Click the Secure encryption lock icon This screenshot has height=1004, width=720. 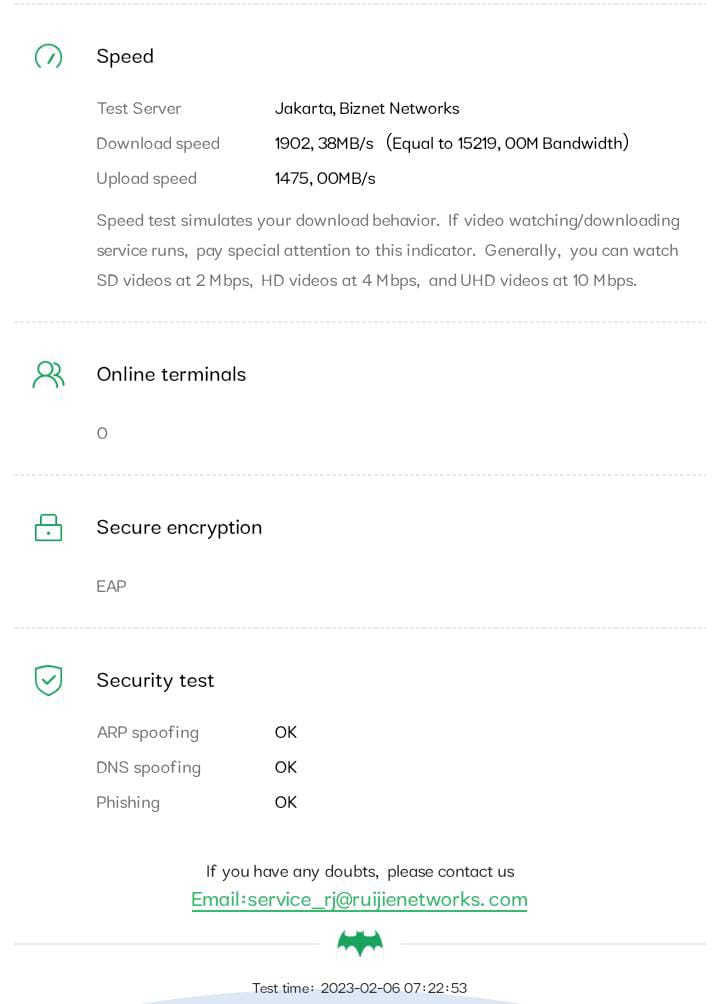point(48,527)
